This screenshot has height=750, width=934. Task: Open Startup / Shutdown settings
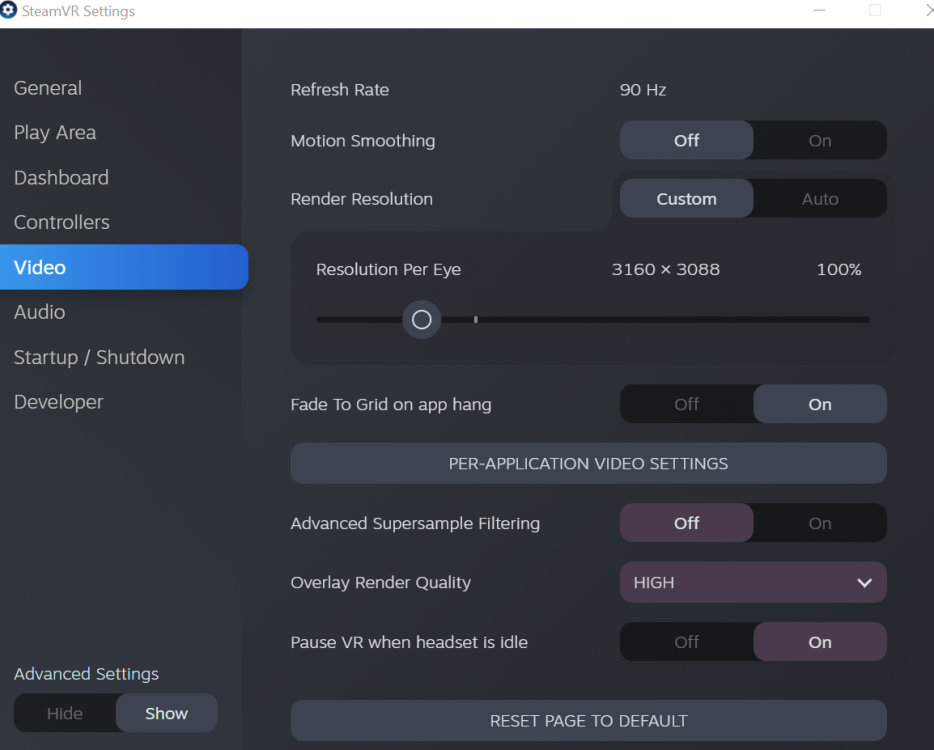pos(99,357)
